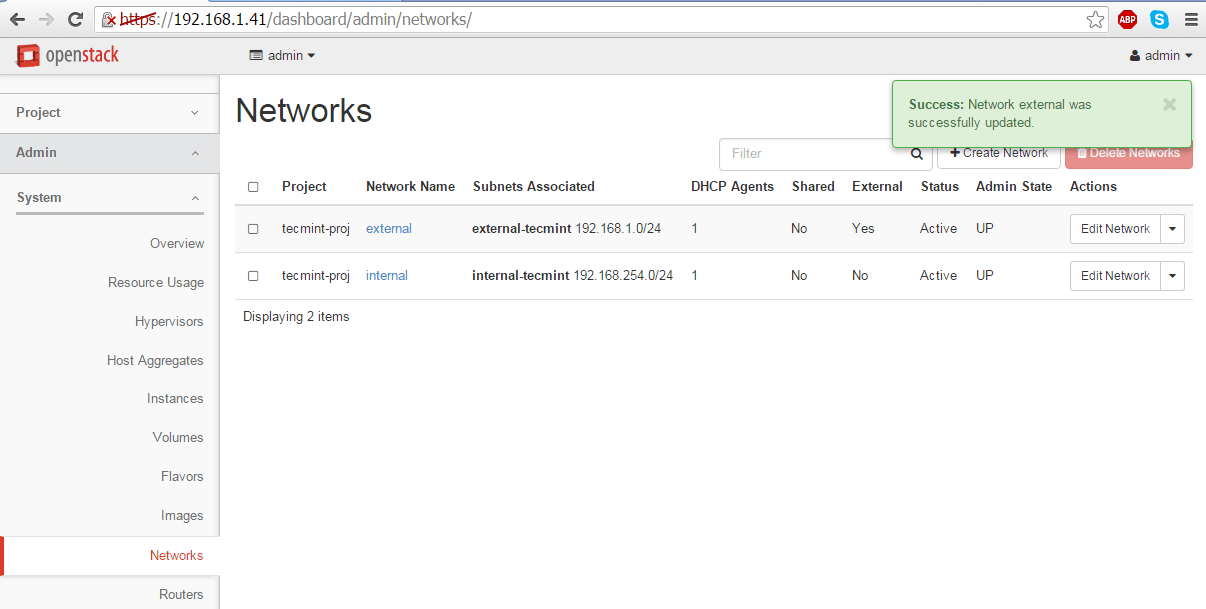The width and height of the screenshot is (1206, 609).
Task: Click the Displaying 2 items footer text
Action: point(296,317)
